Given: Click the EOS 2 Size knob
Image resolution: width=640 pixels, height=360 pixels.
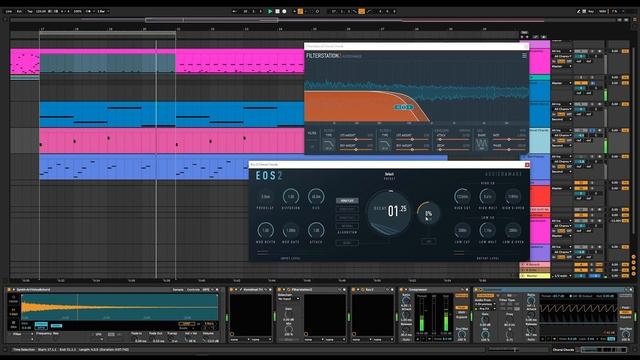Looking at the screenshot, I should click(x=316, y=197).
